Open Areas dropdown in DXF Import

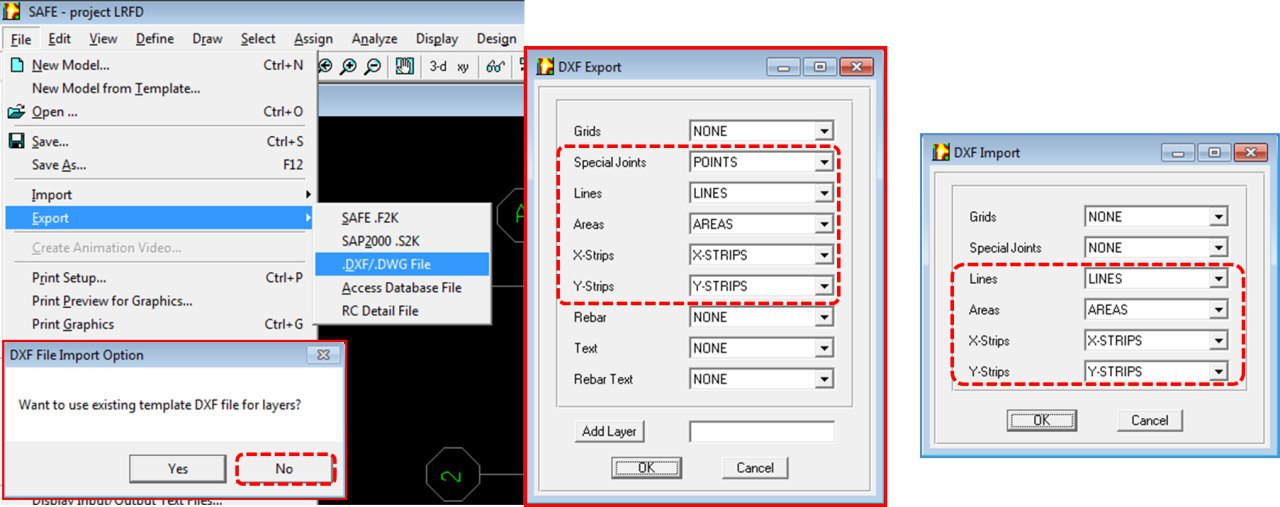(1218, 310)
